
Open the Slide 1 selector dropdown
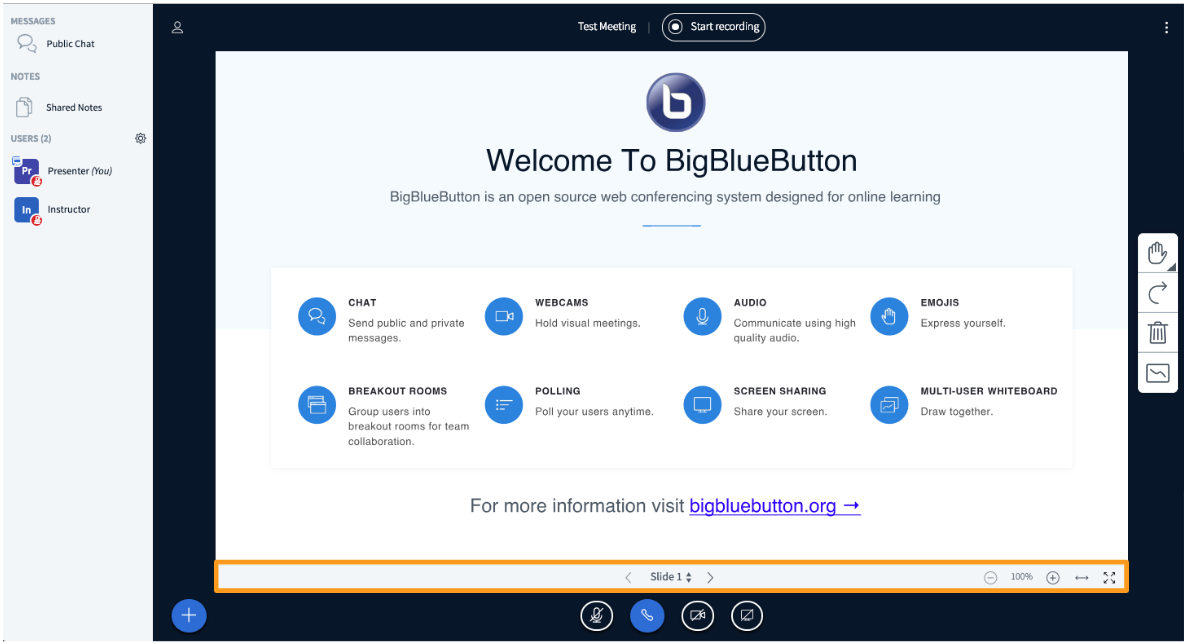coord(670,577)
